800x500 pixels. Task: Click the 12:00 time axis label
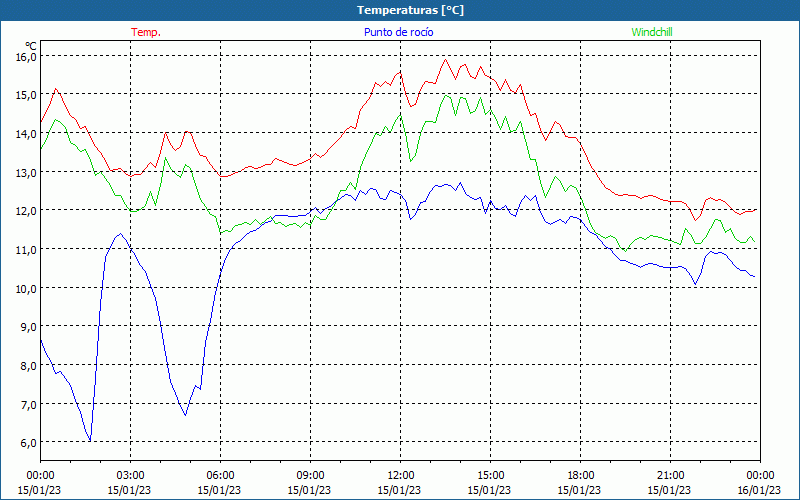401,476
